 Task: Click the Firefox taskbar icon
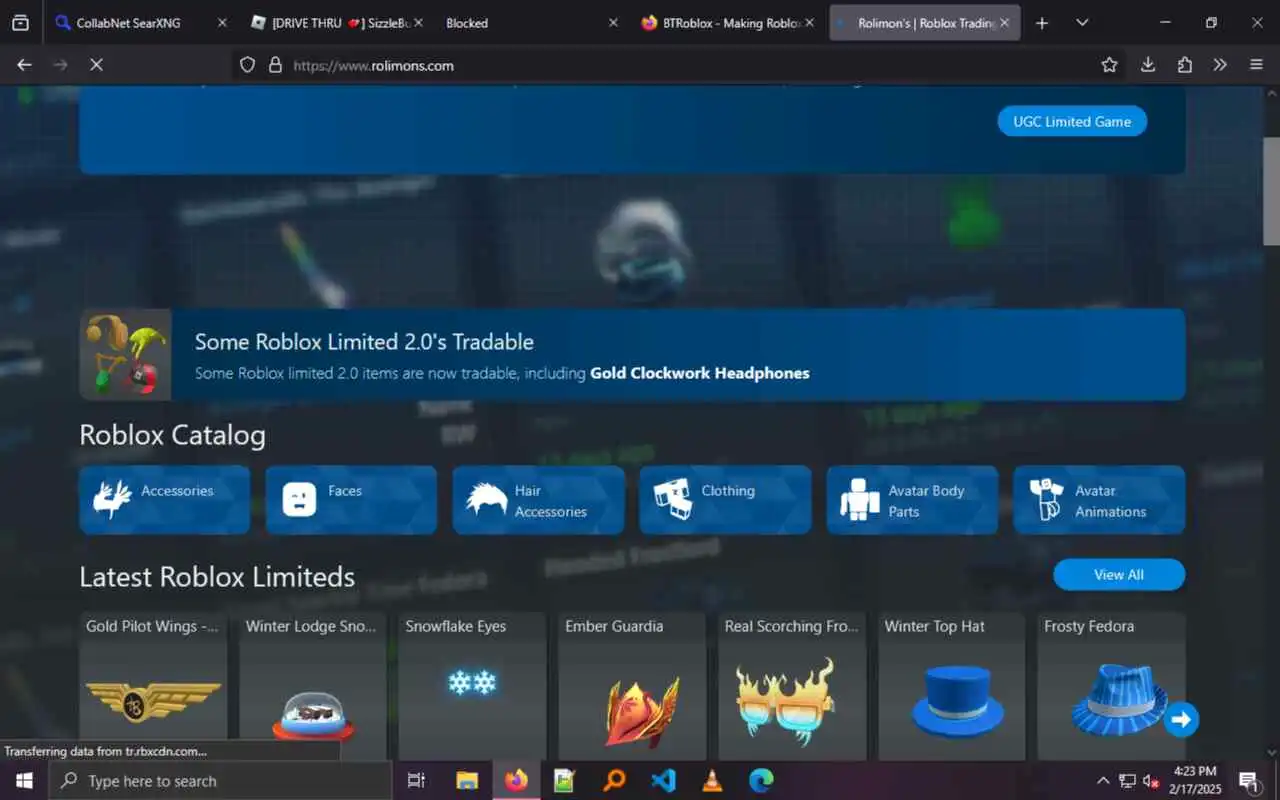[x=516, y=781]
